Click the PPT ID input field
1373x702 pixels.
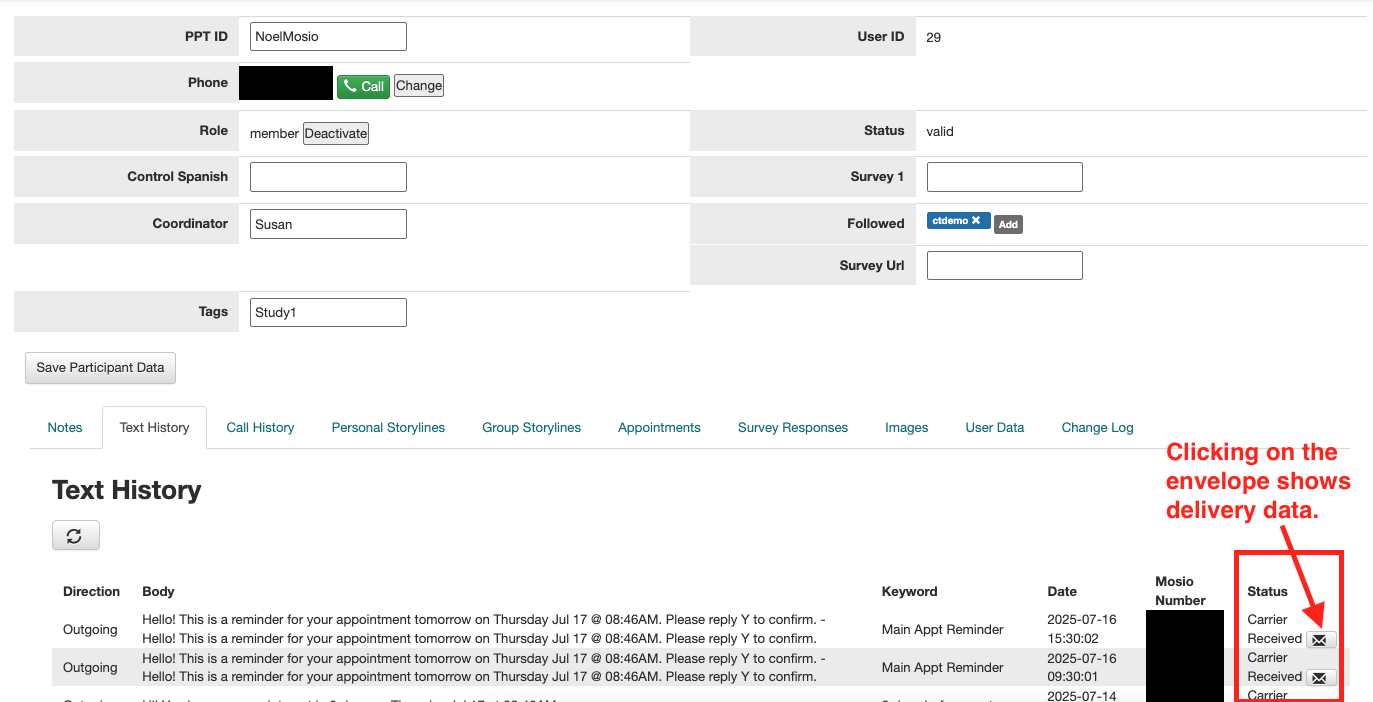tap(328, 36)
